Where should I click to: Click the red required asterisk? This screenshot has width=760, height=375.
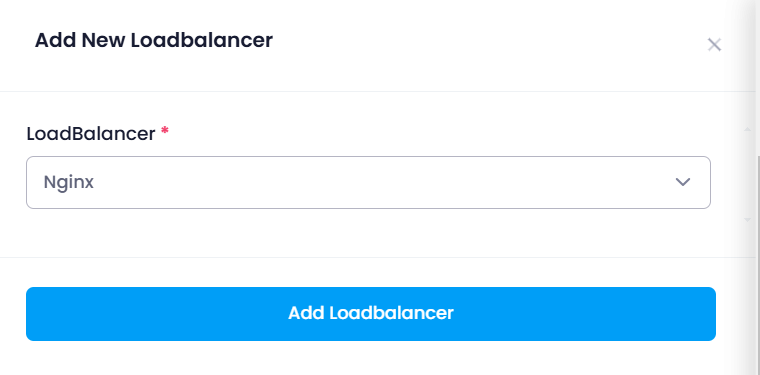click(x=165, y=130)
